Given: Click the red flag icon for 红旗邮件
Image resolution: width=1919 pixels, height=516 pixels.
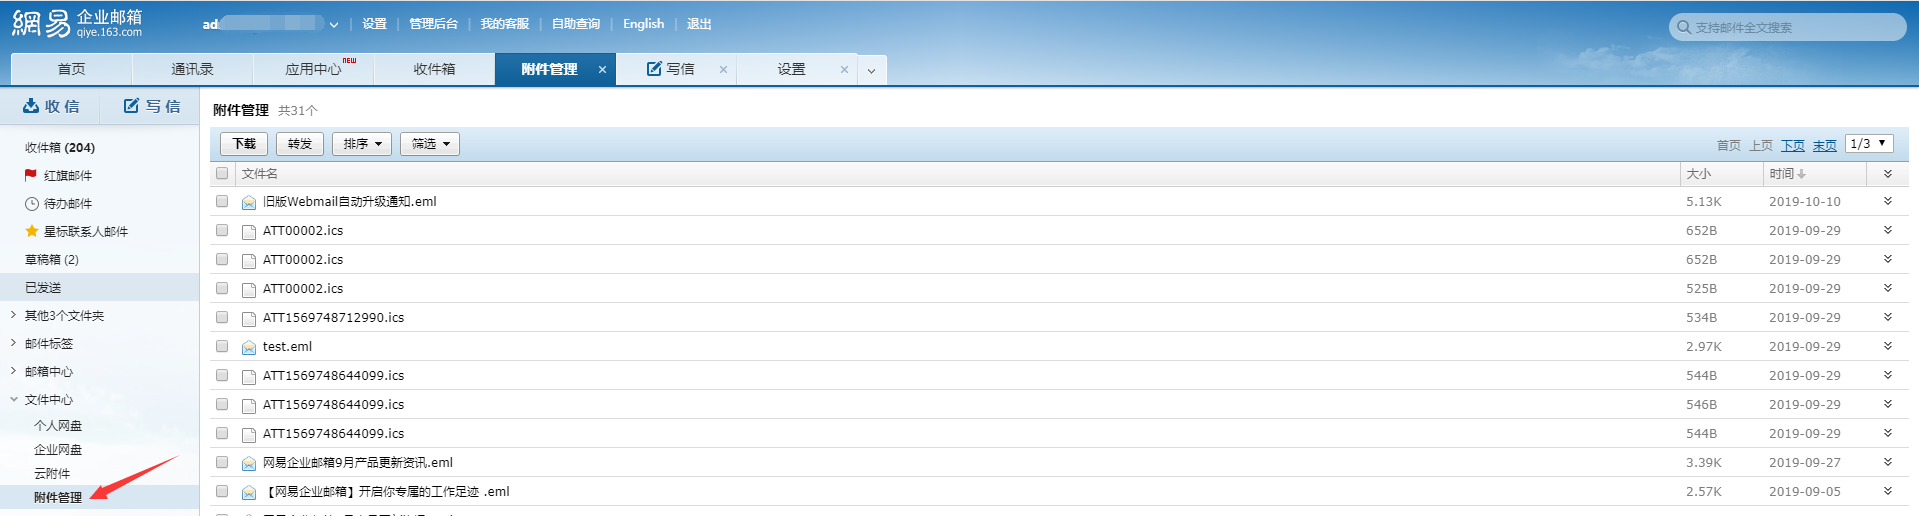Looking at the screenshot, I should pos(31,175).
